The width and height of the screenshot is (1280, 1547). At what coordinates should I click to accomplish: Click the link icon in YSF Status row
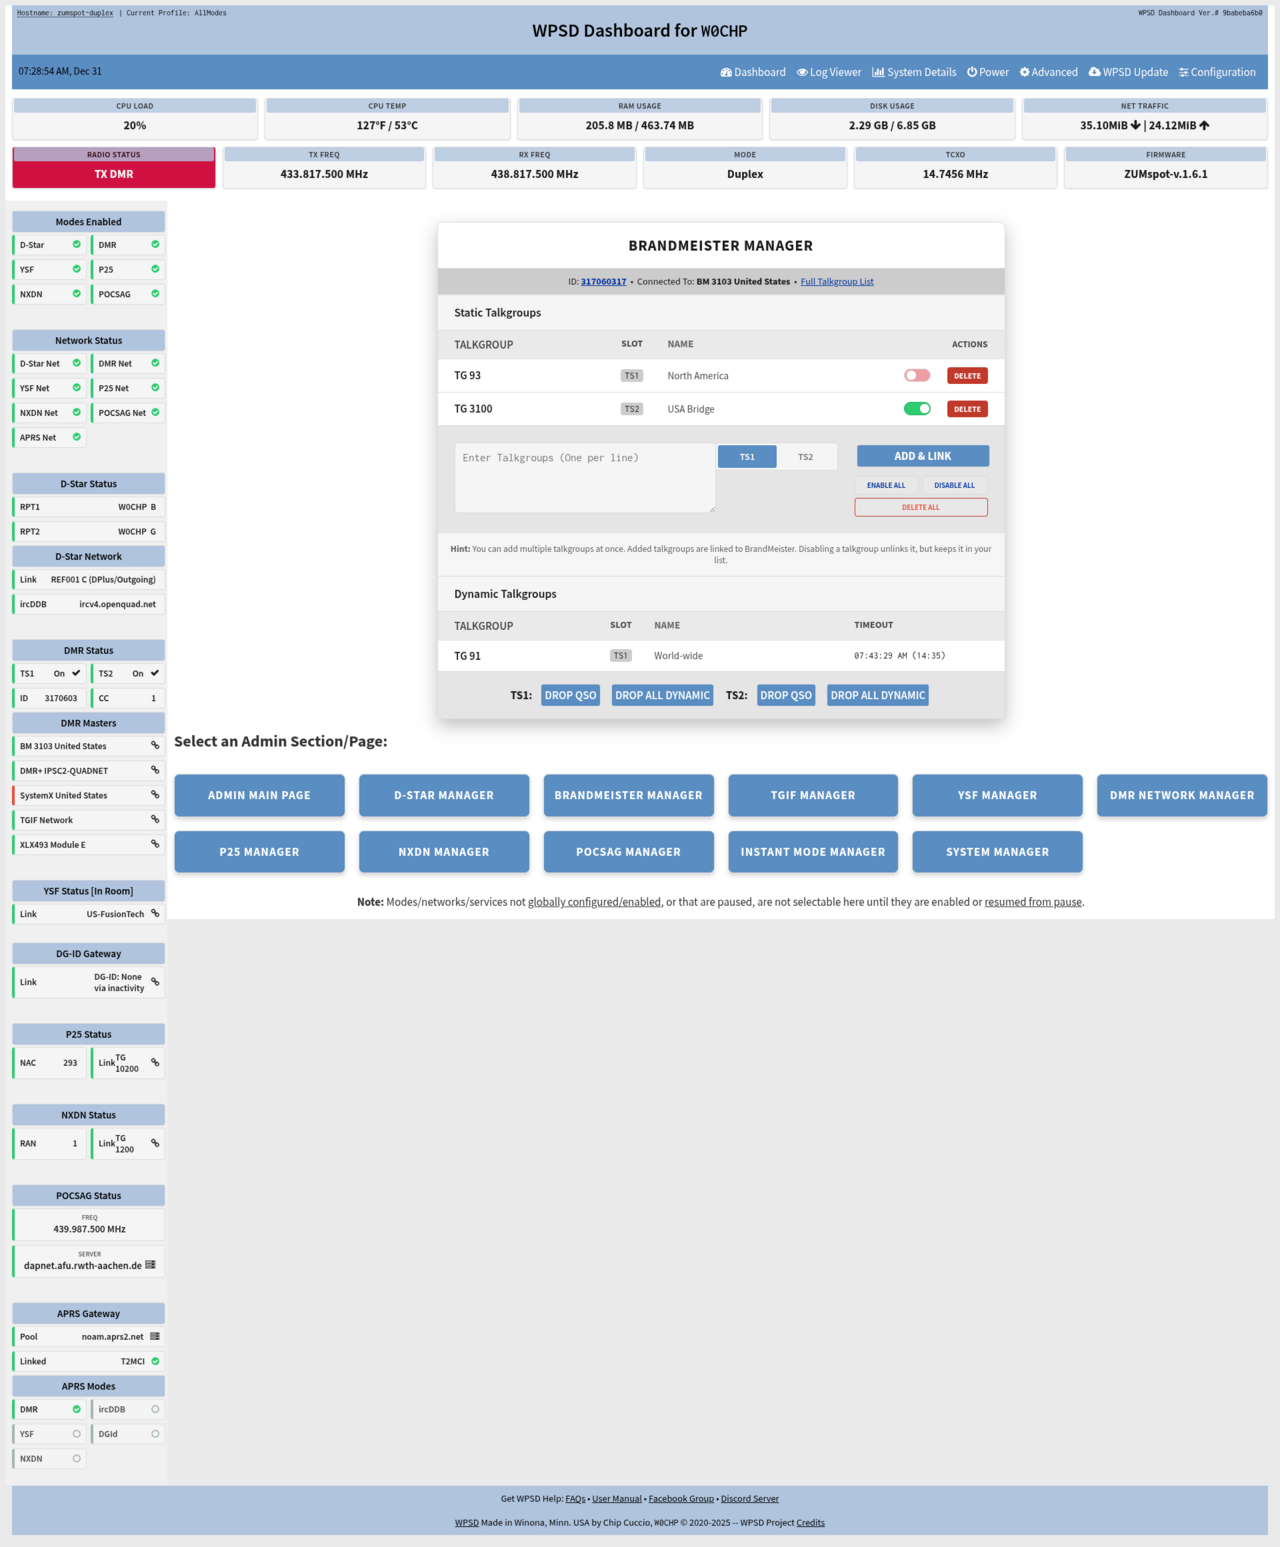tap(155, 914)
